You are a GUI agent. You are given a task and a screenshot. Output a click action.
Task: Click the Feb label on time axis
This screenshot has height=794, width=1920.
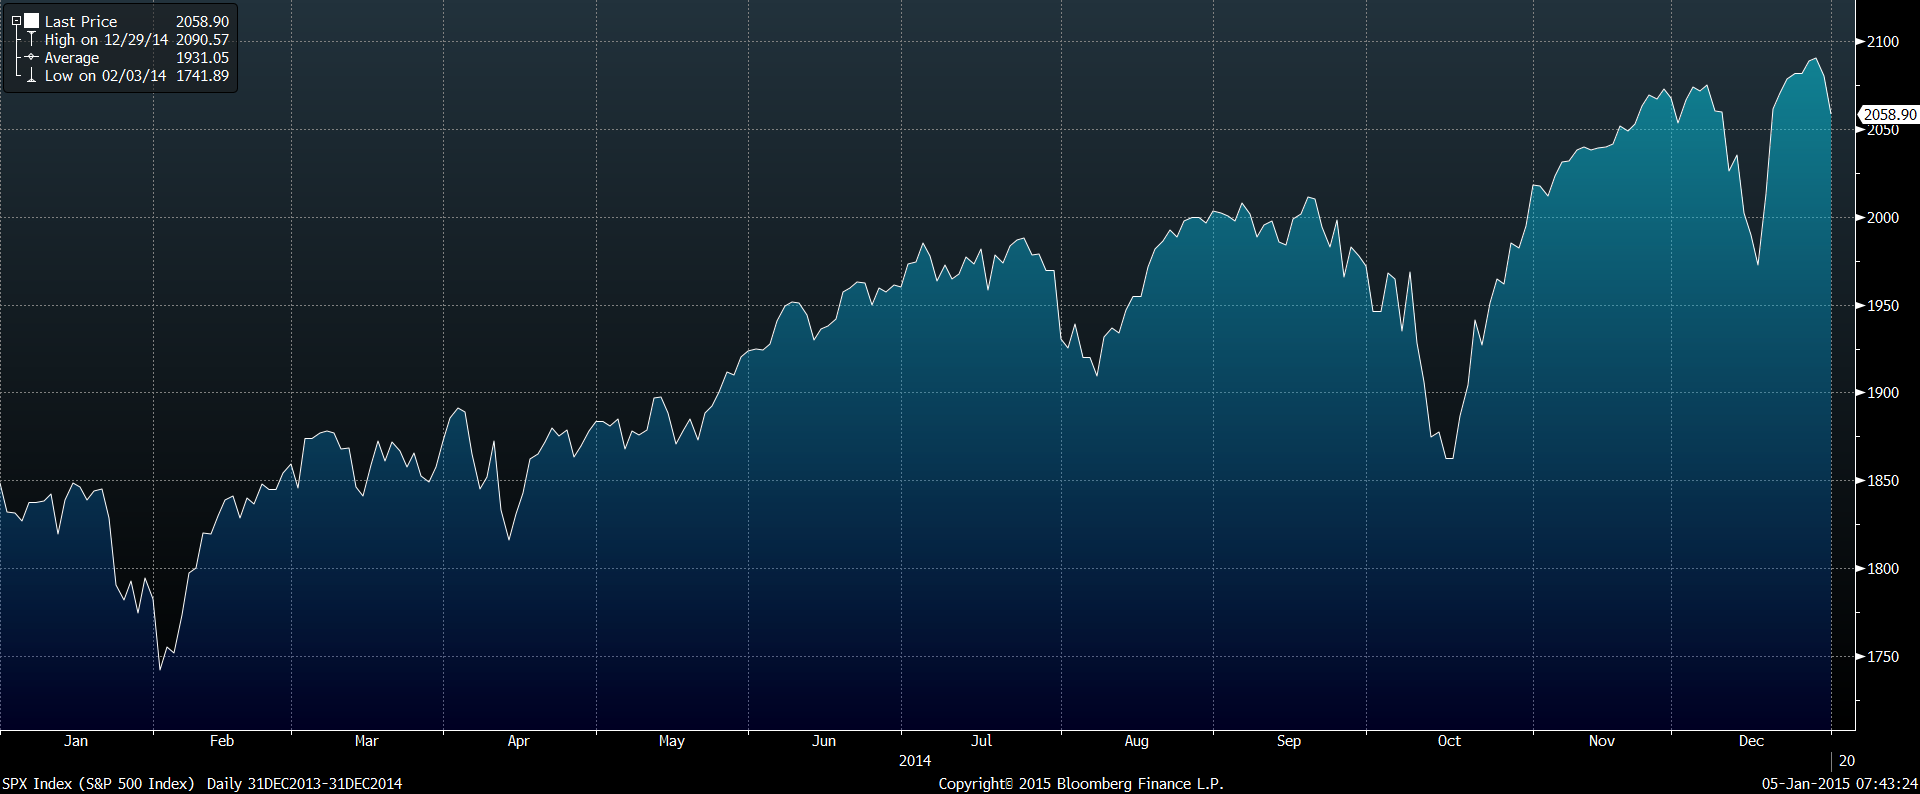click(x=222, y=741)
